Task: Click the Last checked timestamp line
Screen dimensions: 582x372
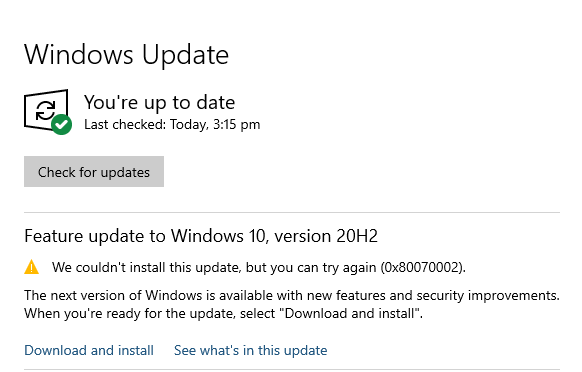Action: [x=172, y=125]
